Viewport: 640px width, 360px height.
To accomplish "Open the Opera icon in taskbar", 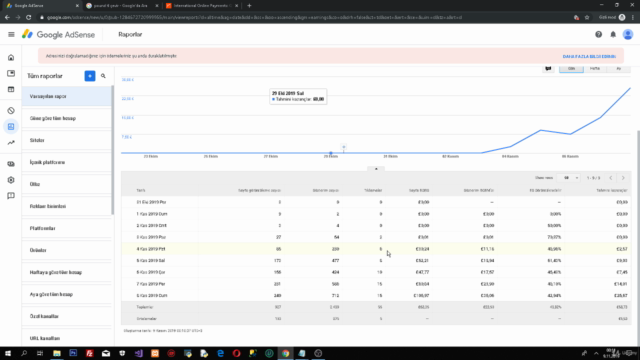I will [236, 353].
